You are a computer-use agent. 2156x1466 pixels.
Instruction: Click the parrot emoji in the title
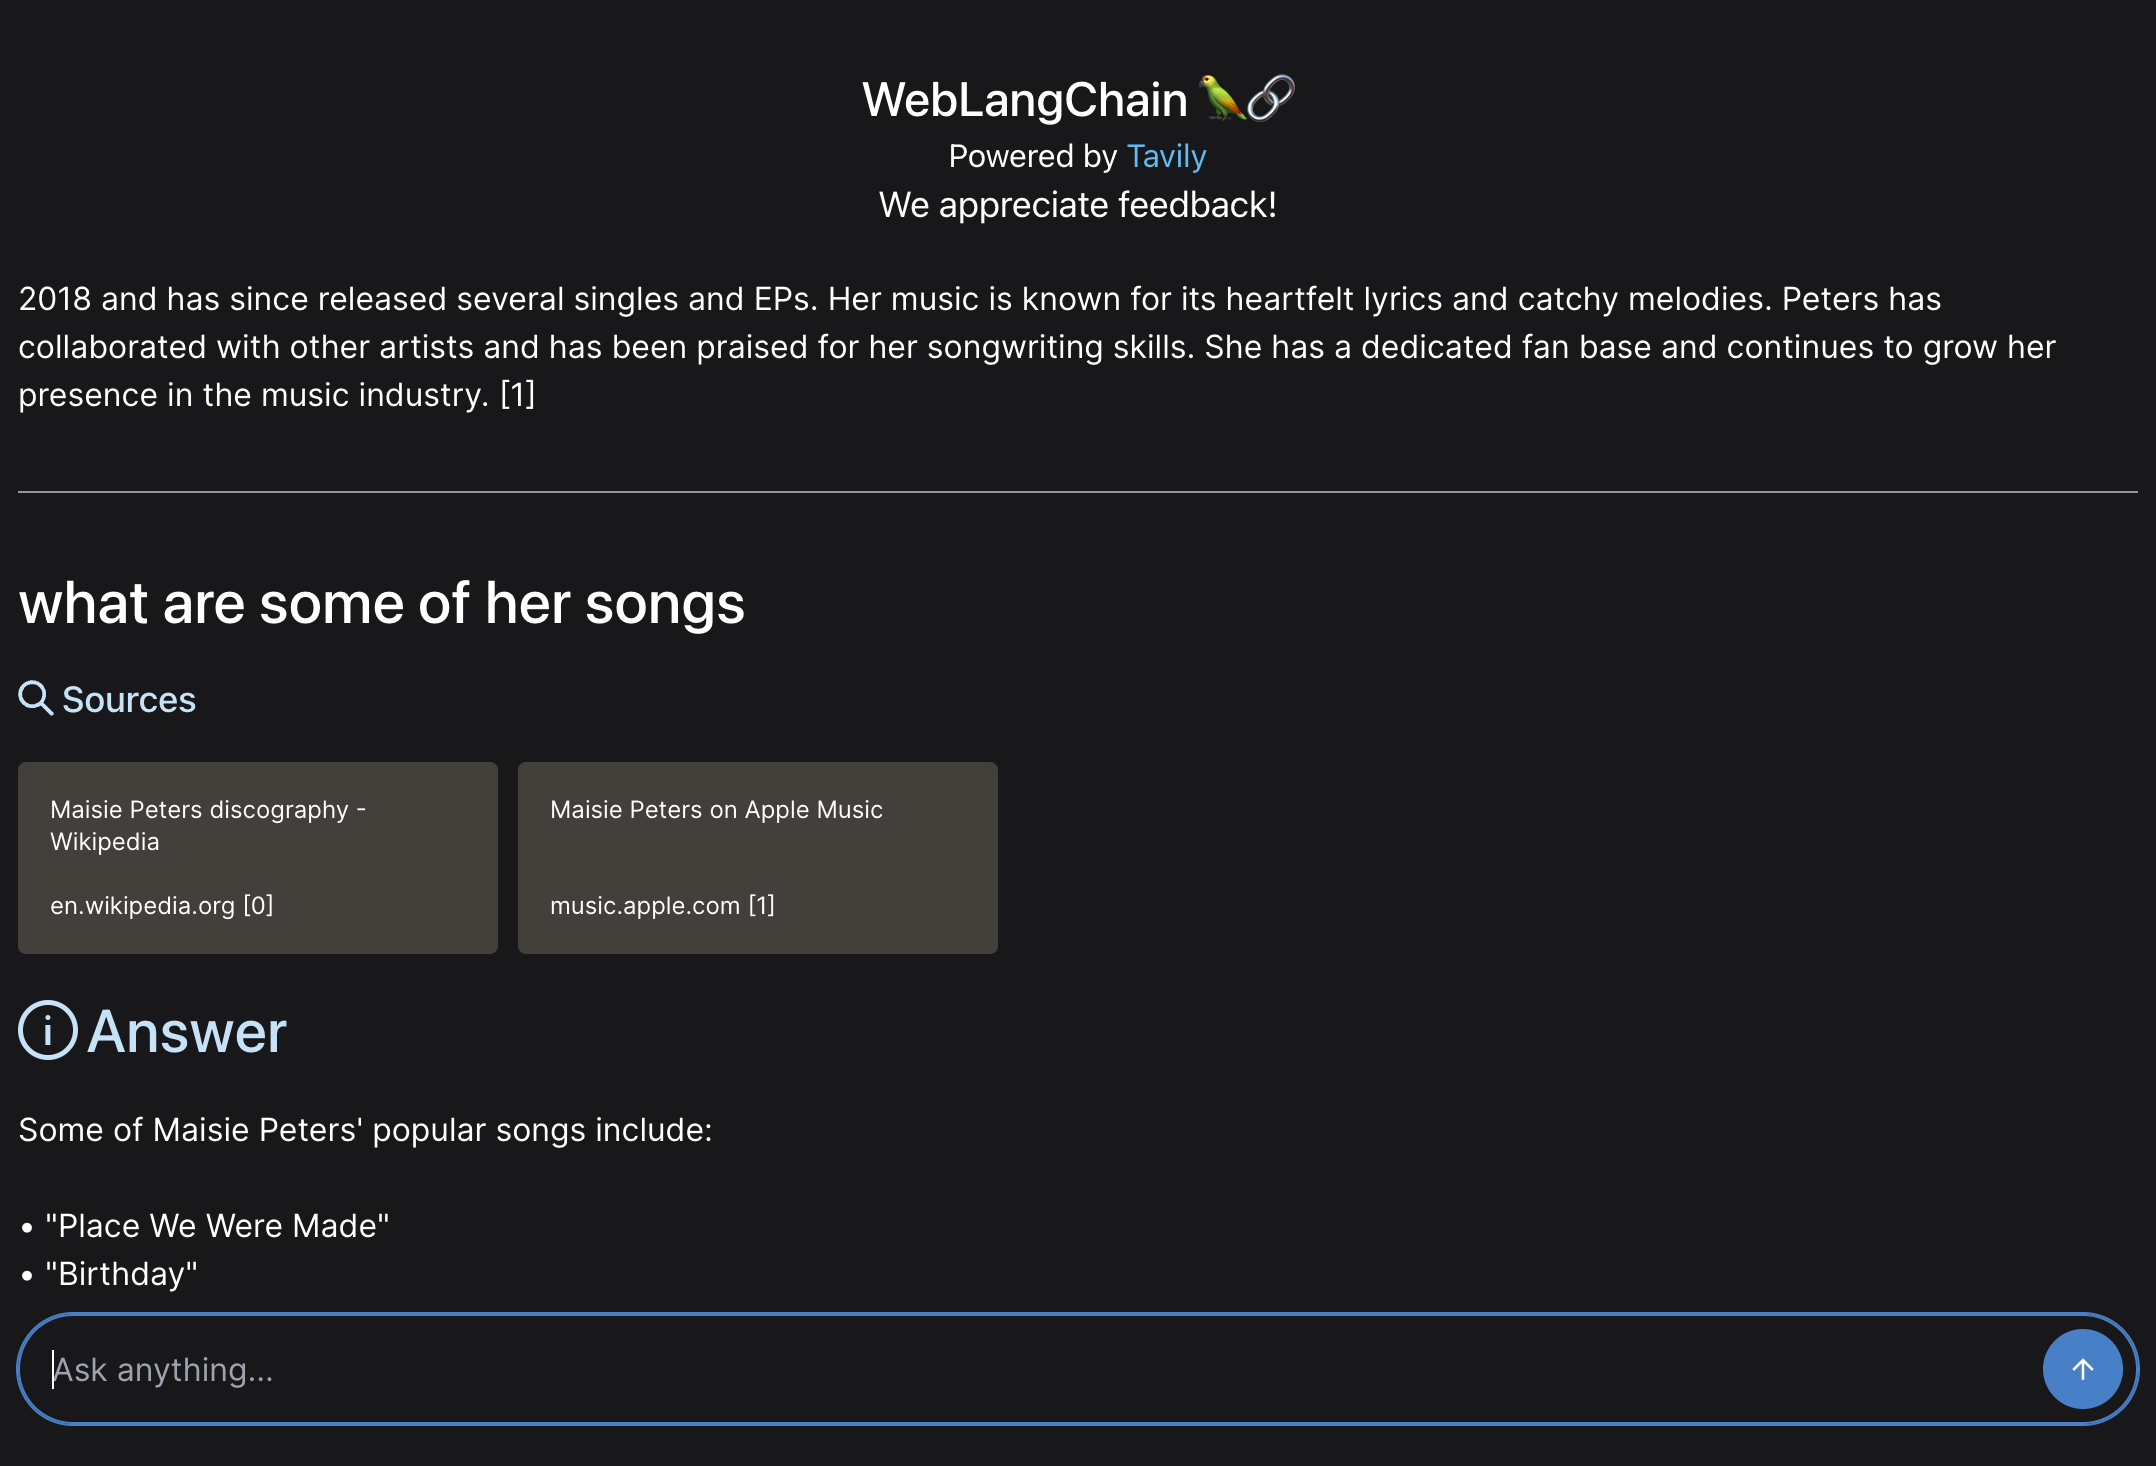(1221, 98)
